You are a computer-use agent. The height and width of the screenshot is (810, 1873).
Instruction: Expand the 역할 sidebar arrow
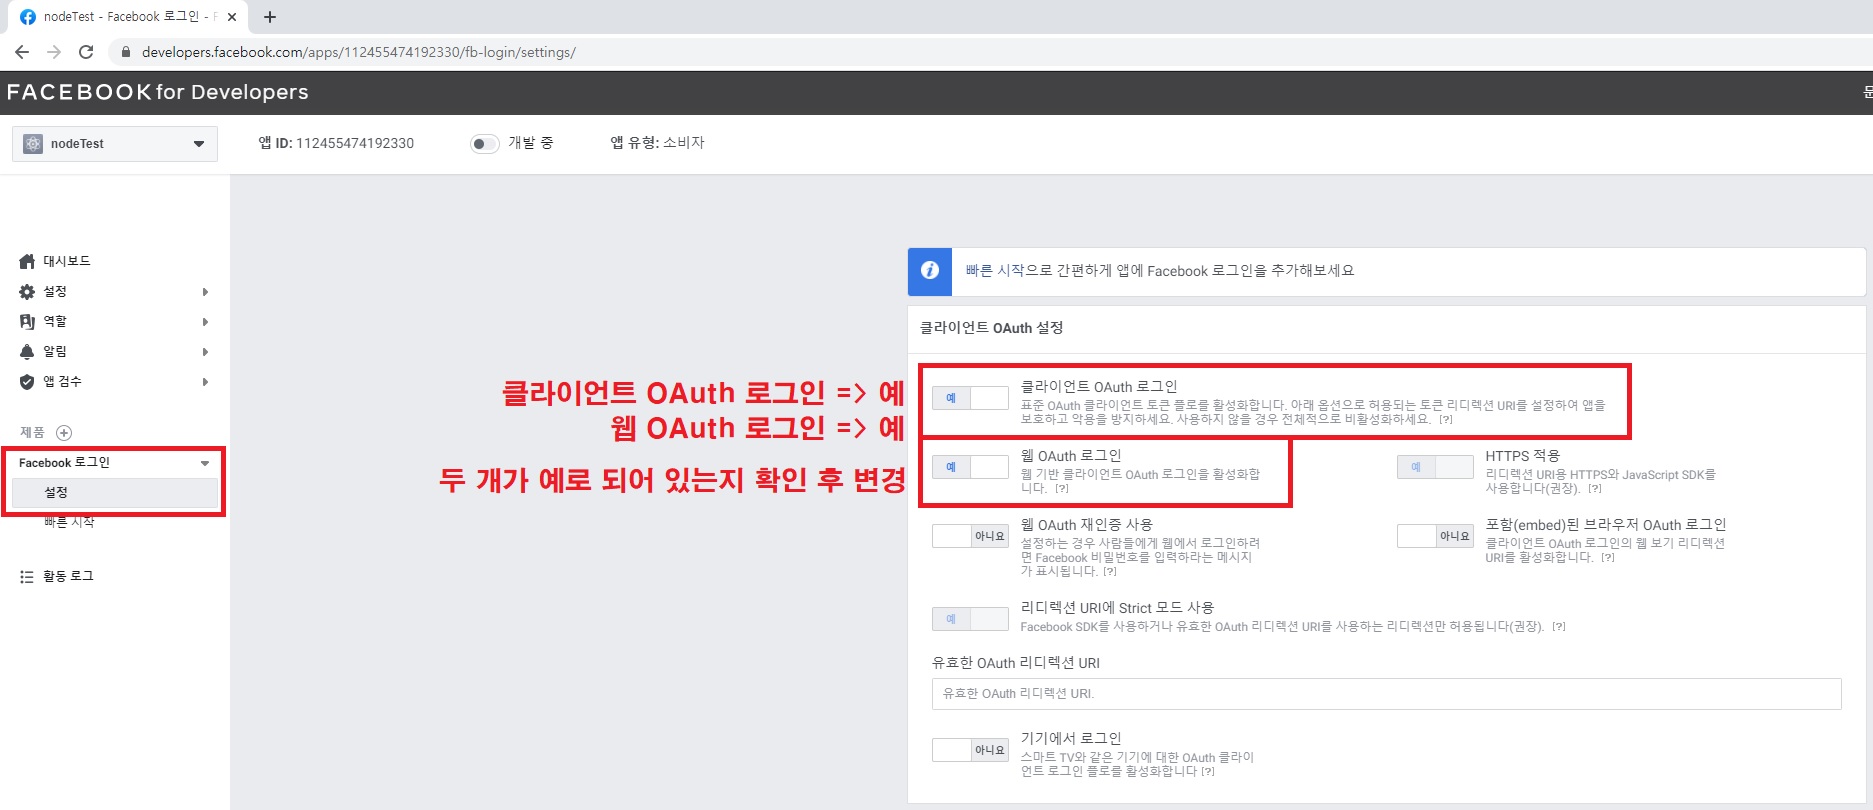[x=205, y=322]
